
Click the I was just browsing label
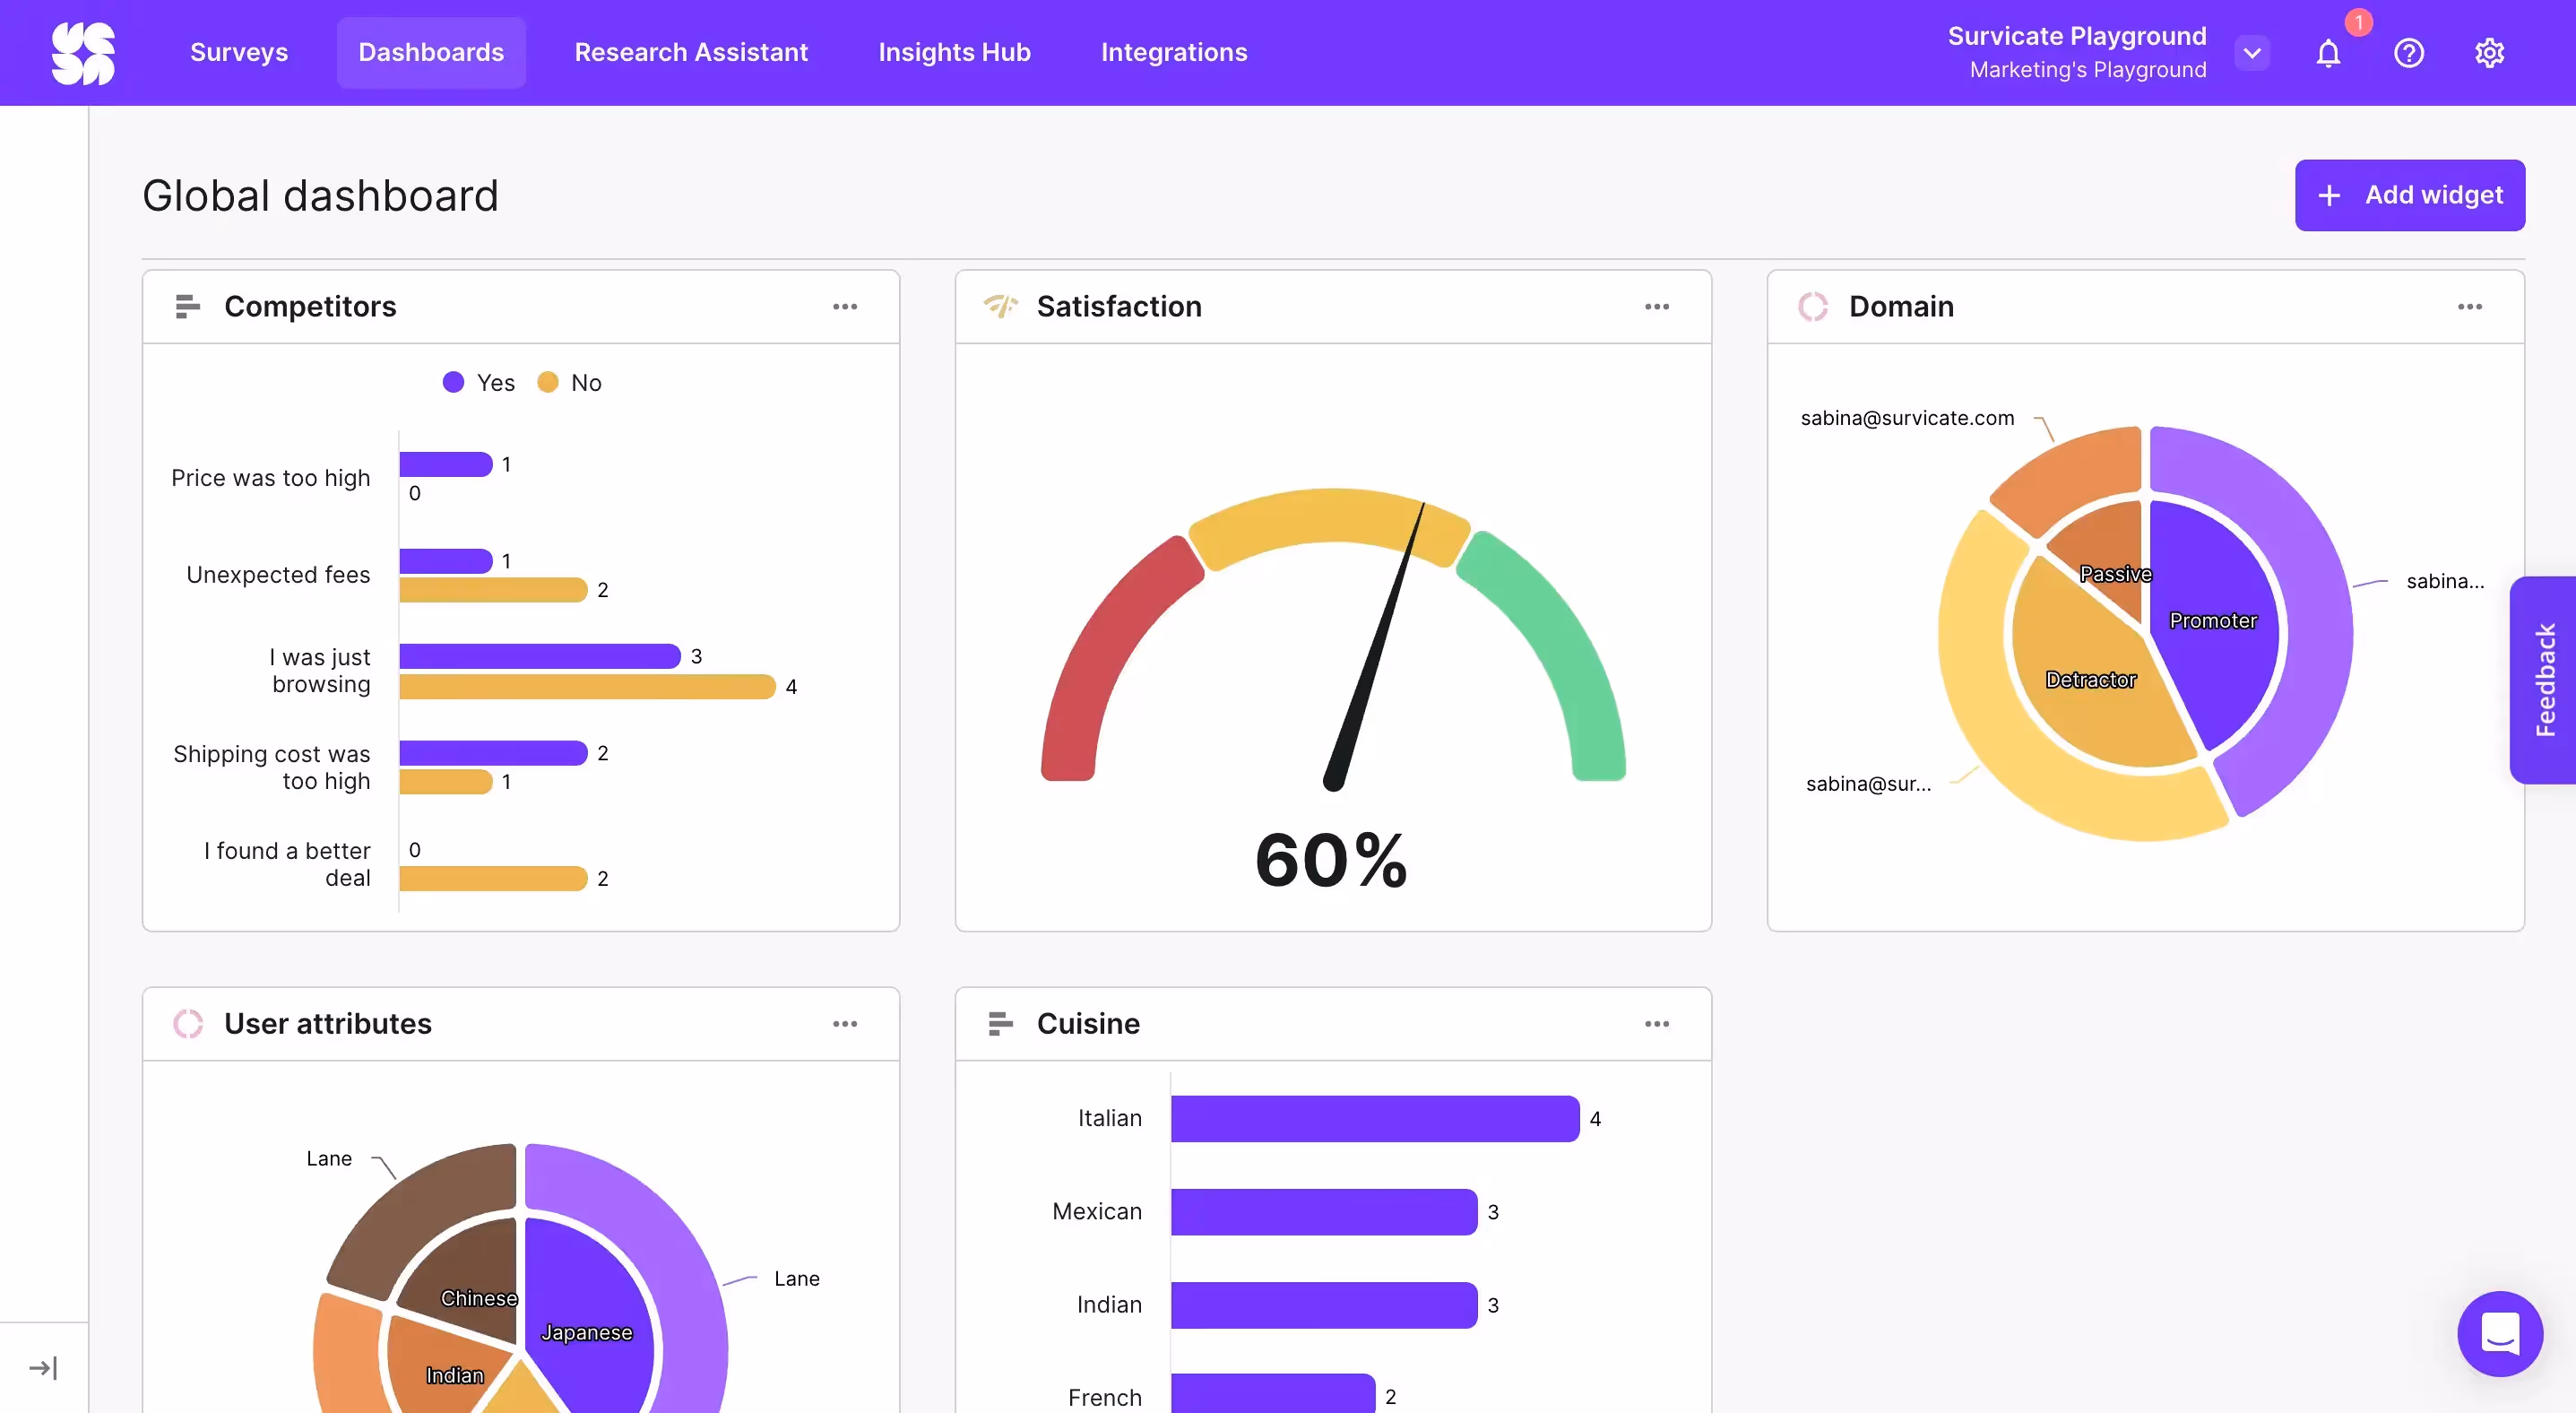click(x=320, y=671)
